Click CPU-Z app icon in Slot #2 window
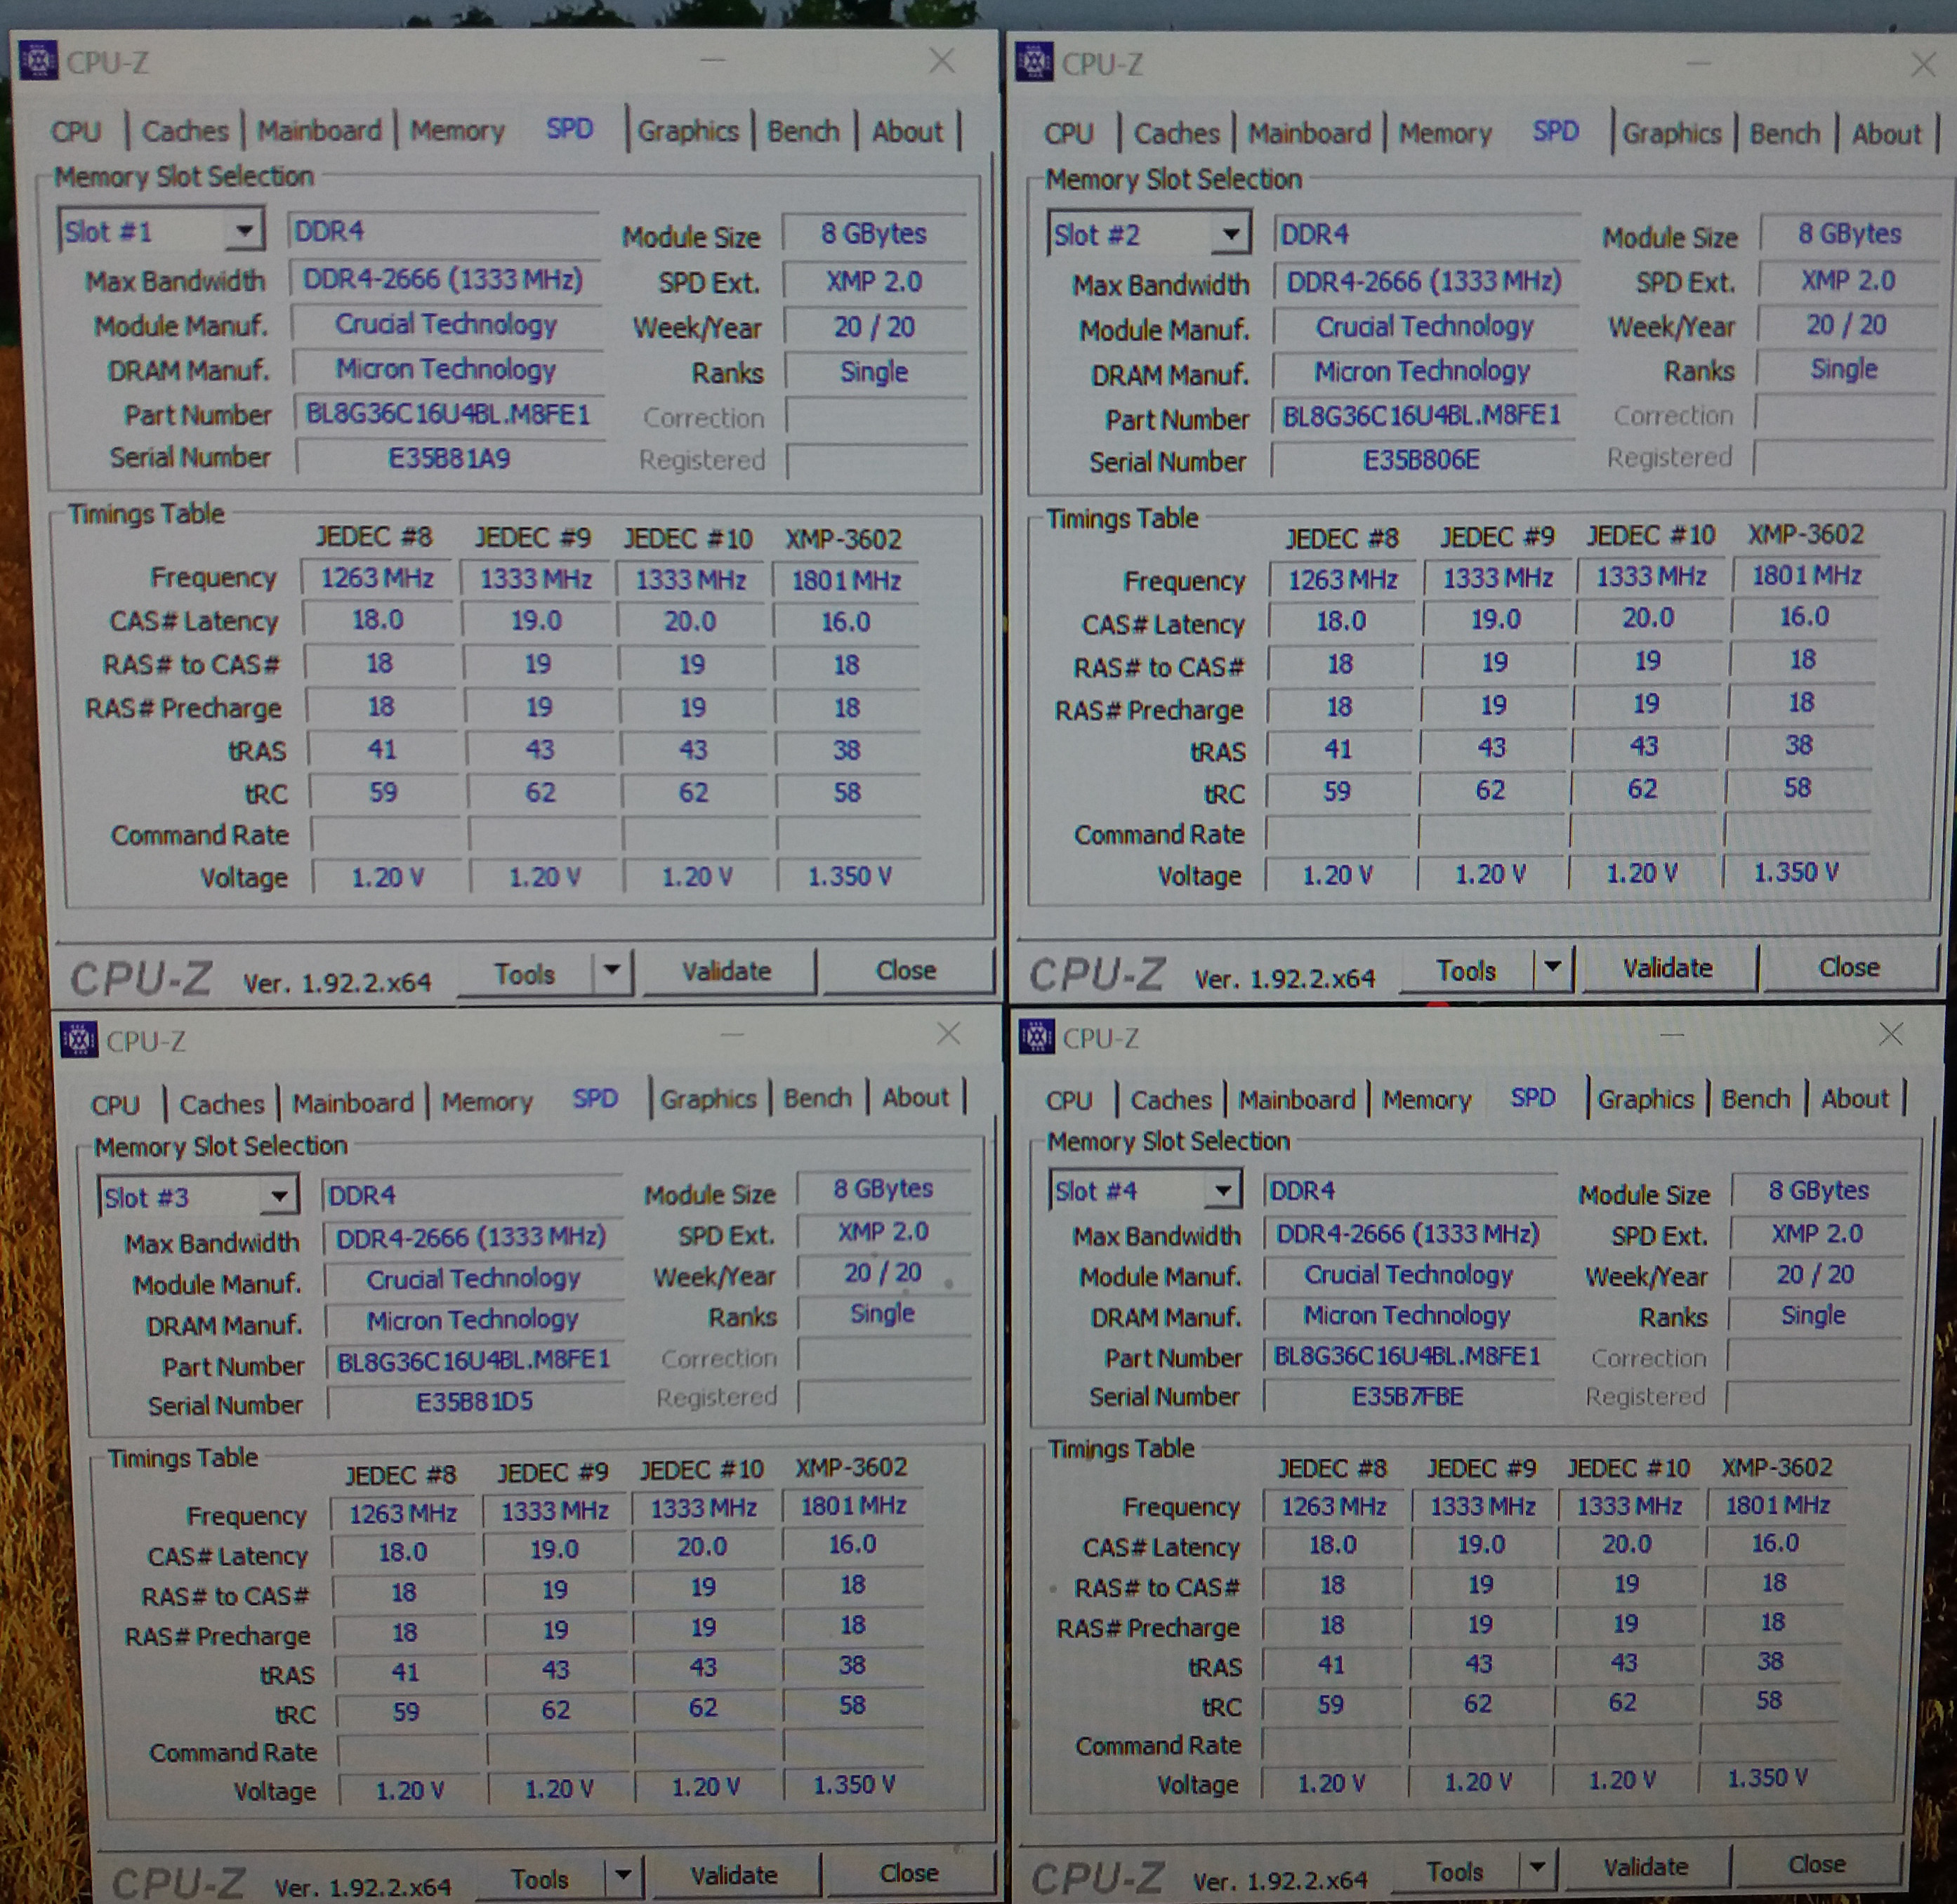This screenshot has height=1904, width=1957. (1034, 62)
